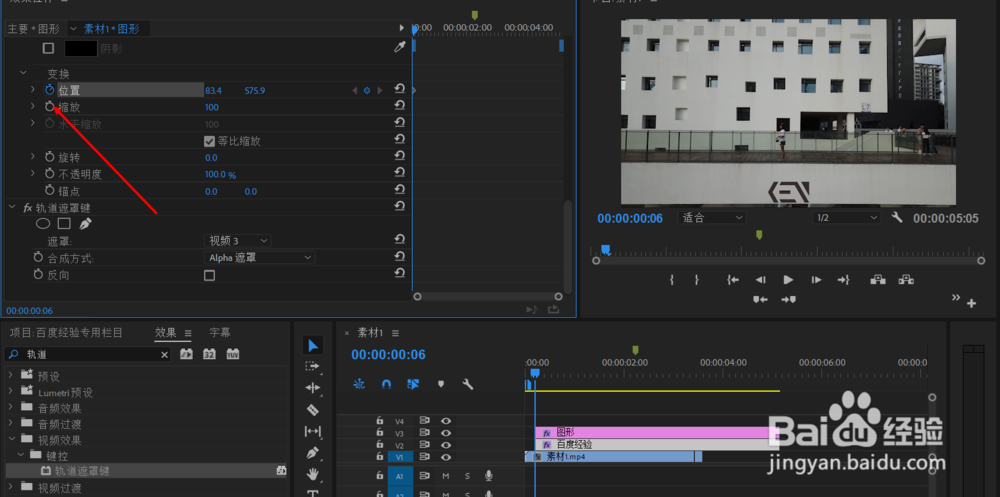Reset the 不透明度 parameter
Image resolution: width=1000 pixels, height=497 pixels.
tap(399, 174)
